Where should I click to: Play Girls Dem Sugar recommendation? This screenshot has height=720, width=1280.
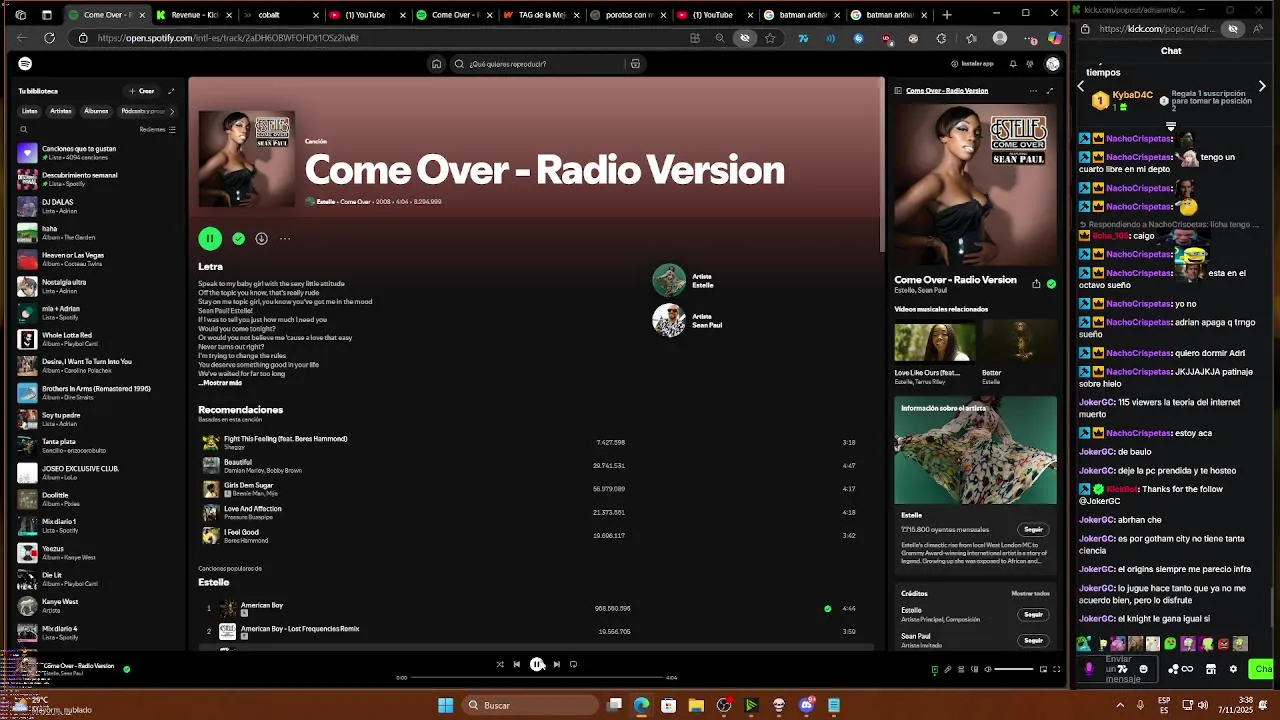(210, 489)
